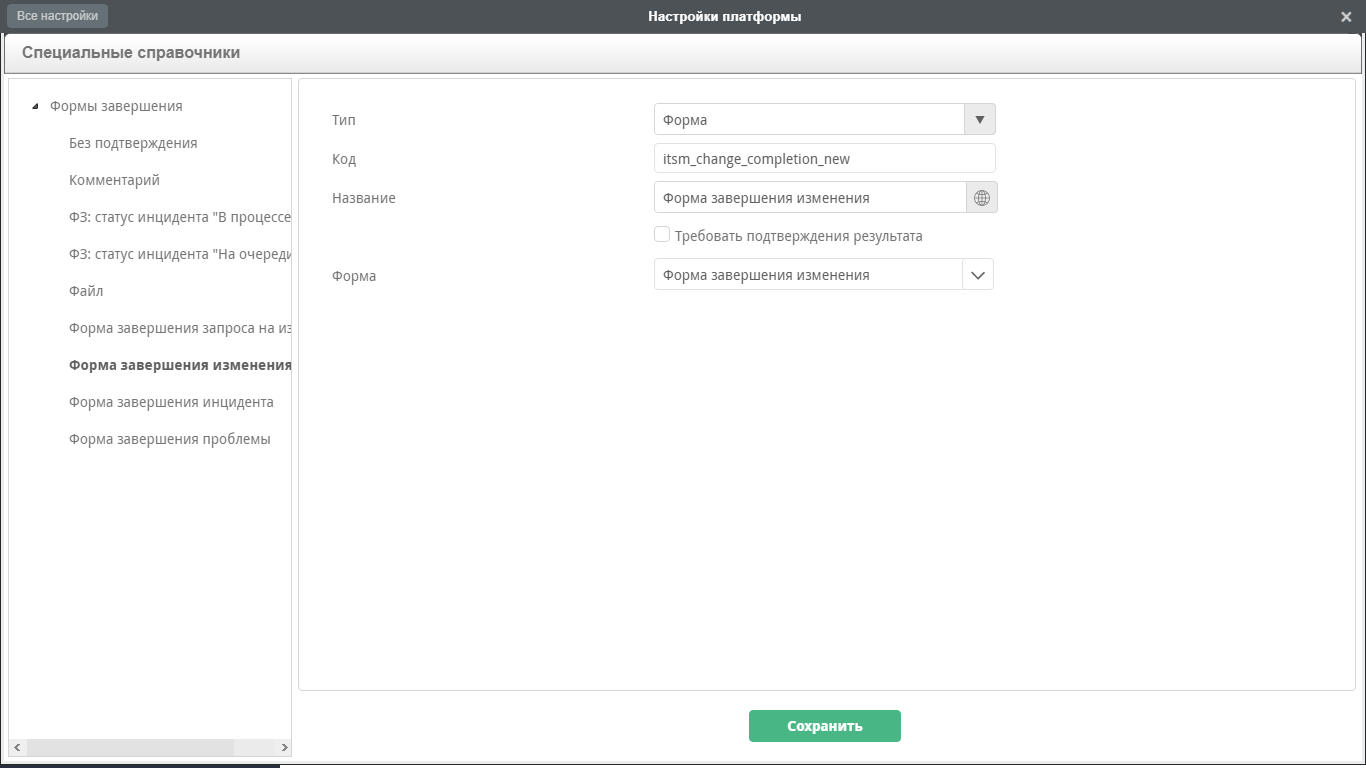Enable Требовать подтверждения результата checkbox
1366x768 pixels.
pos(662,234)
